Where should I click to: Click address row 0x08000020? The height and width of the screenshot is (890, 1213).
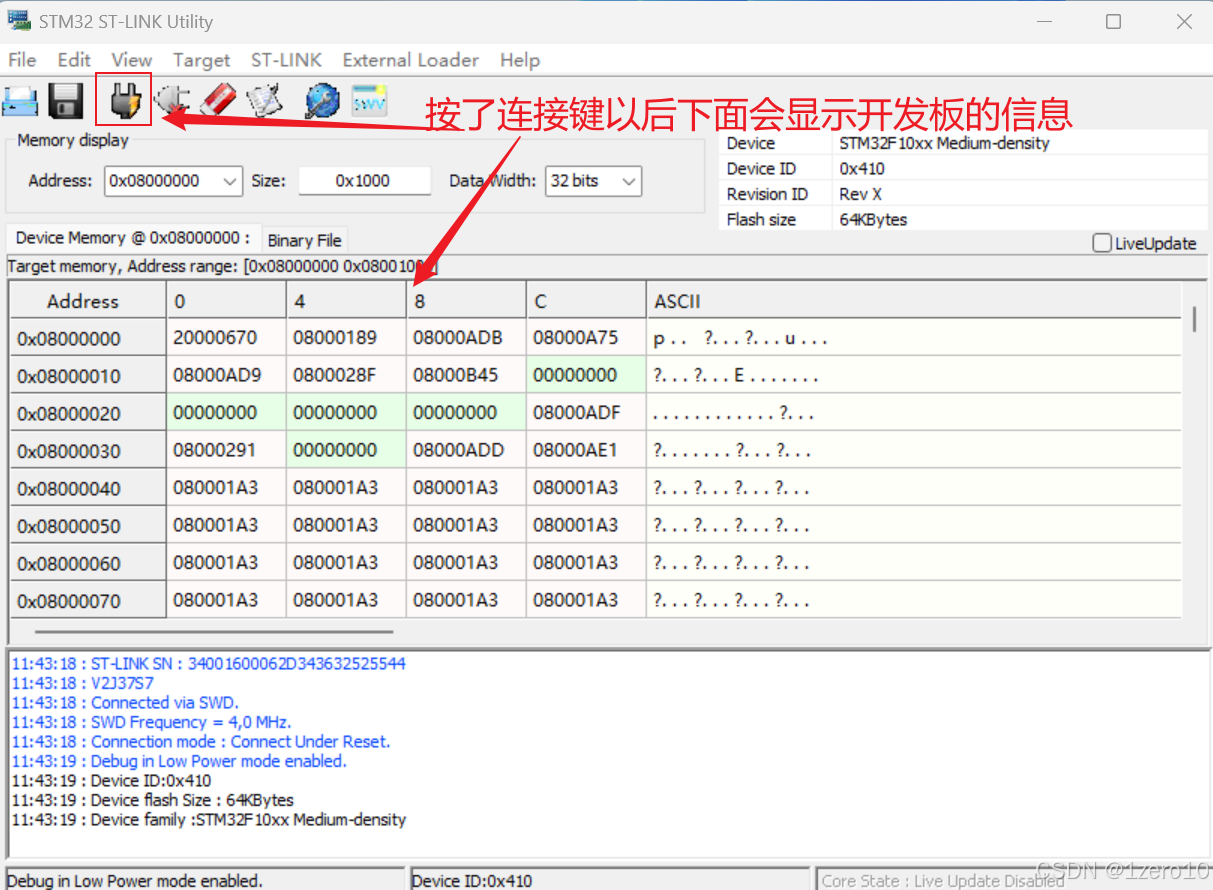(88, 413)
